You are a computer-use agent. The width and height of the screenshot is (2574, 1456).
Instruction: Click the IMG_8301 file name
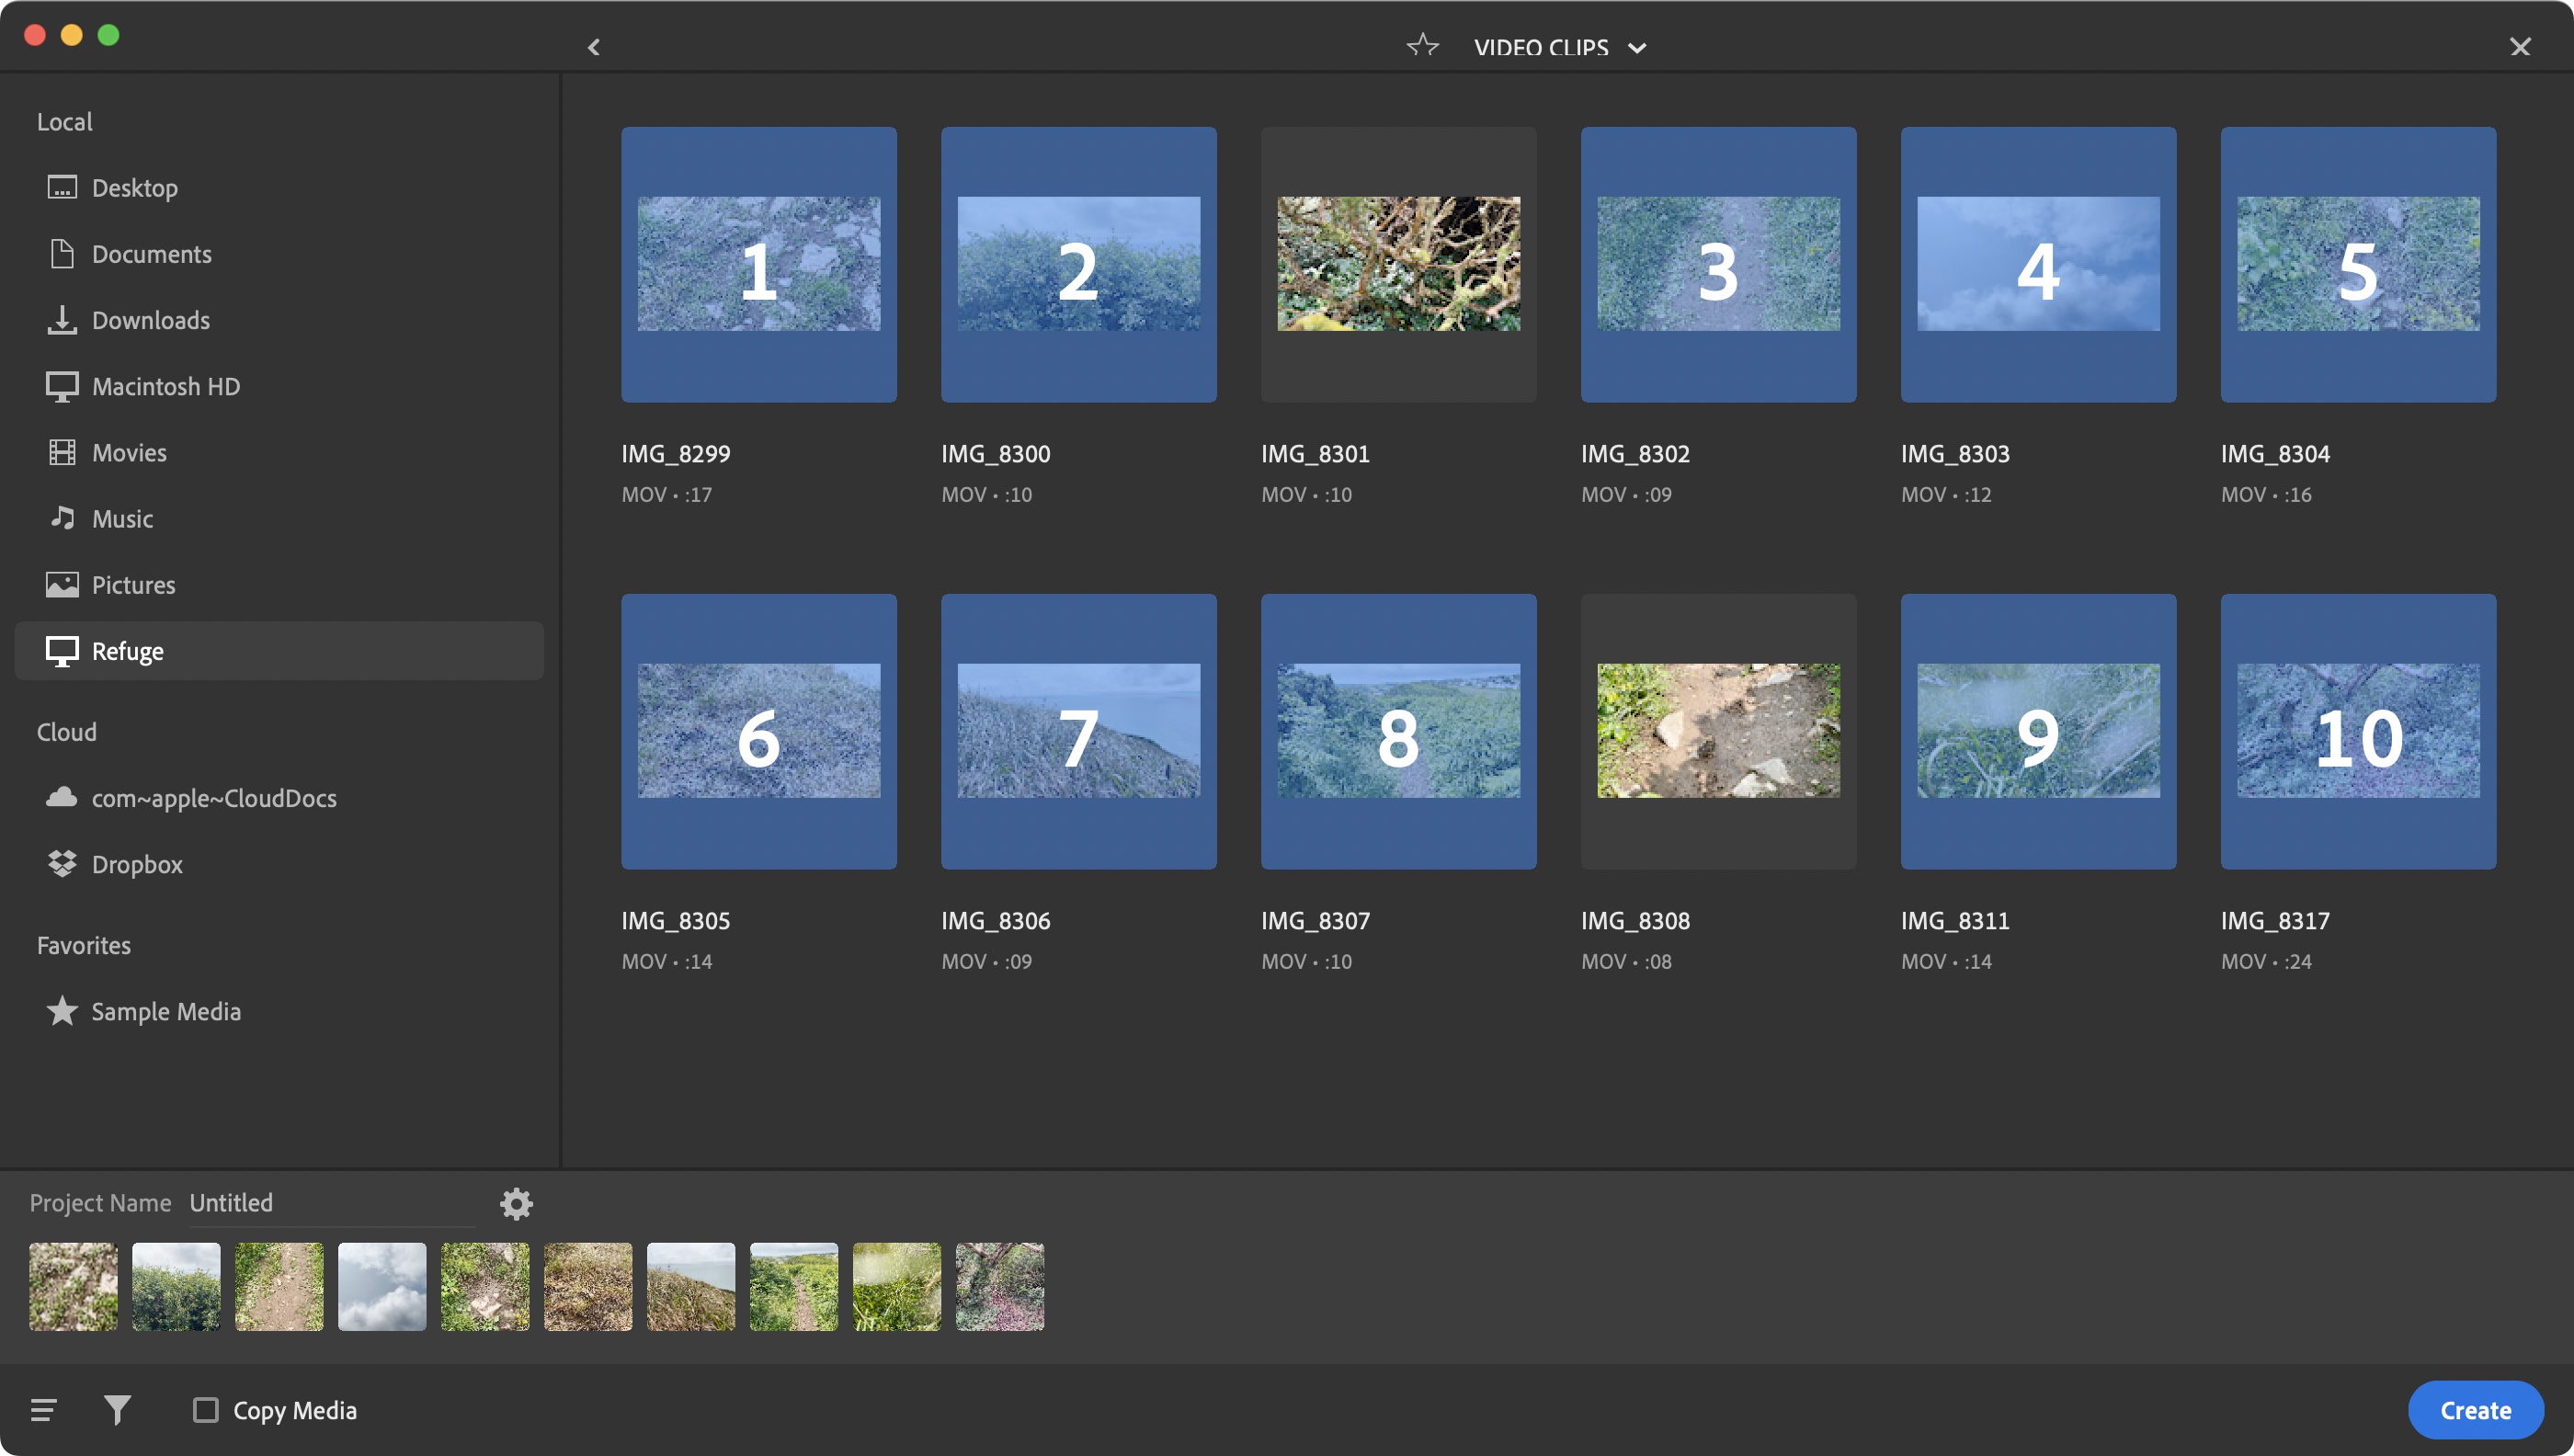coord(1315,454)
